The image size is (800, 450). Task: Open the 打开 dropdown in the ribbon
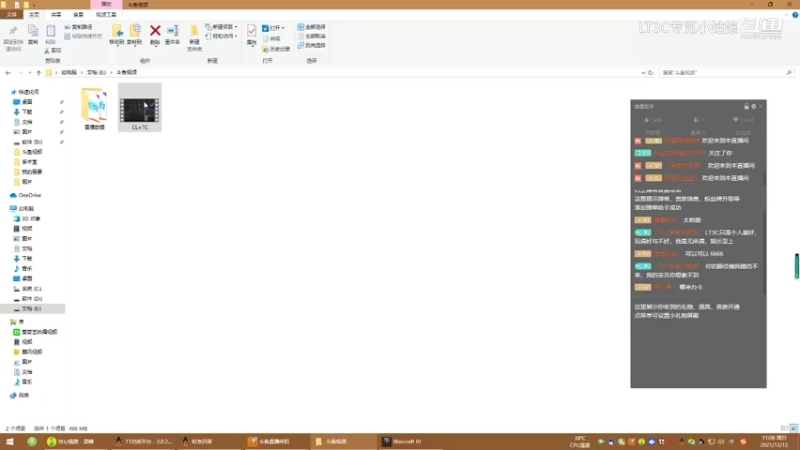[x=273, y=28]
